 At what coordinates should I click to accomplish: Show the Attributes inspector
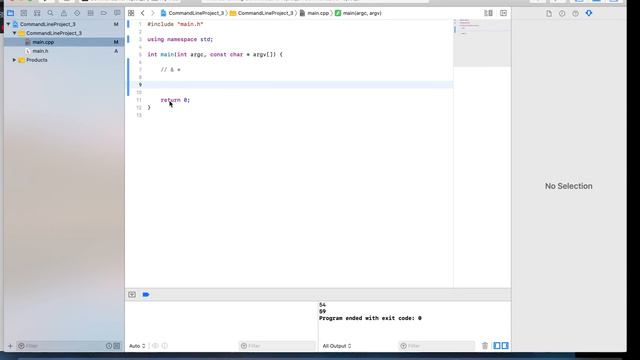(589, 13)
